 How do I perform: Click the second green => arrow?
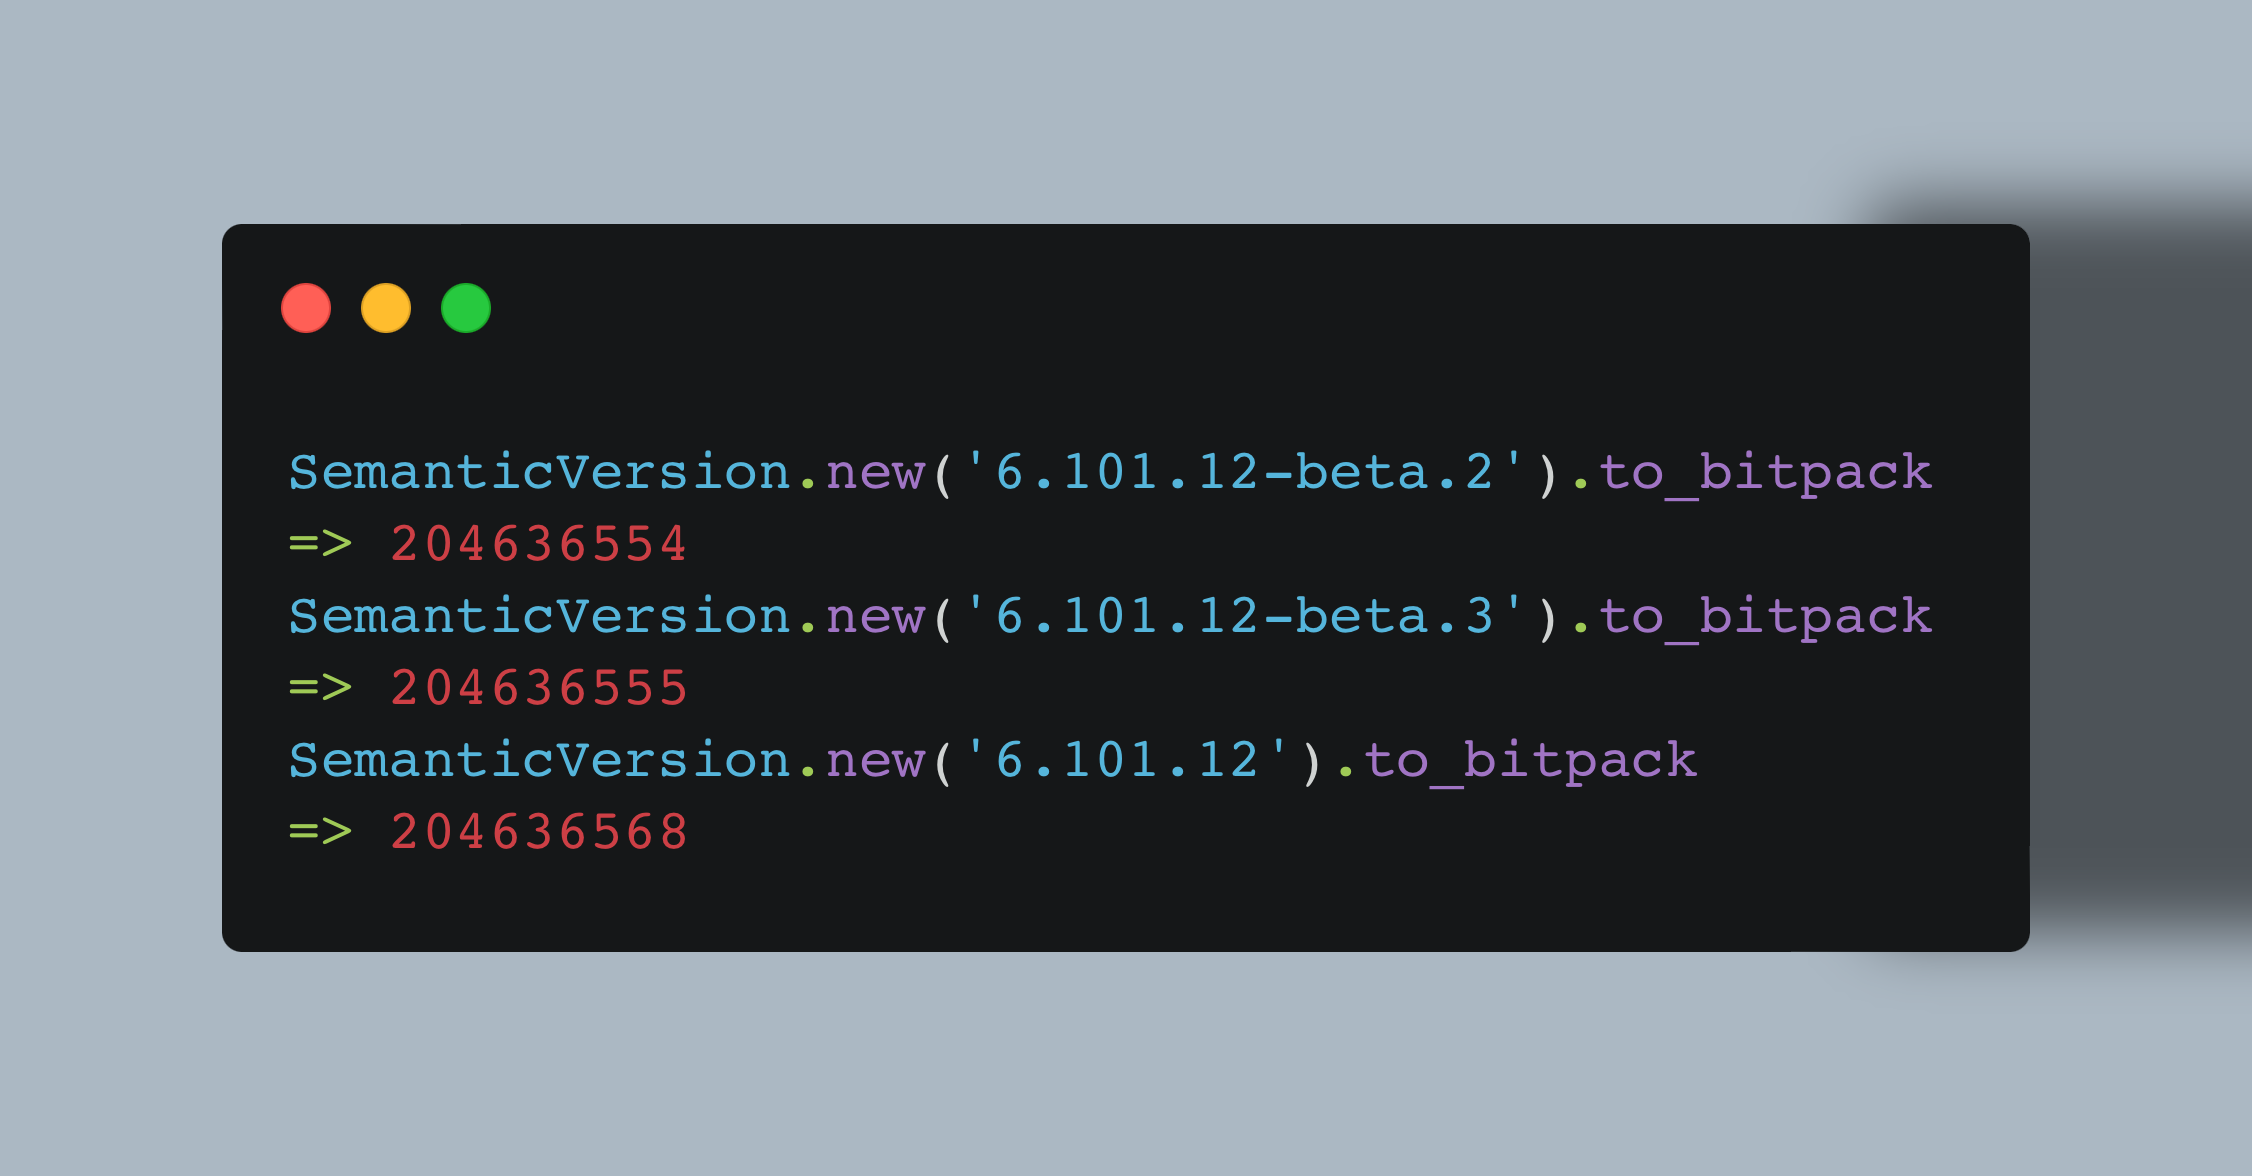[x=321, y=688]
